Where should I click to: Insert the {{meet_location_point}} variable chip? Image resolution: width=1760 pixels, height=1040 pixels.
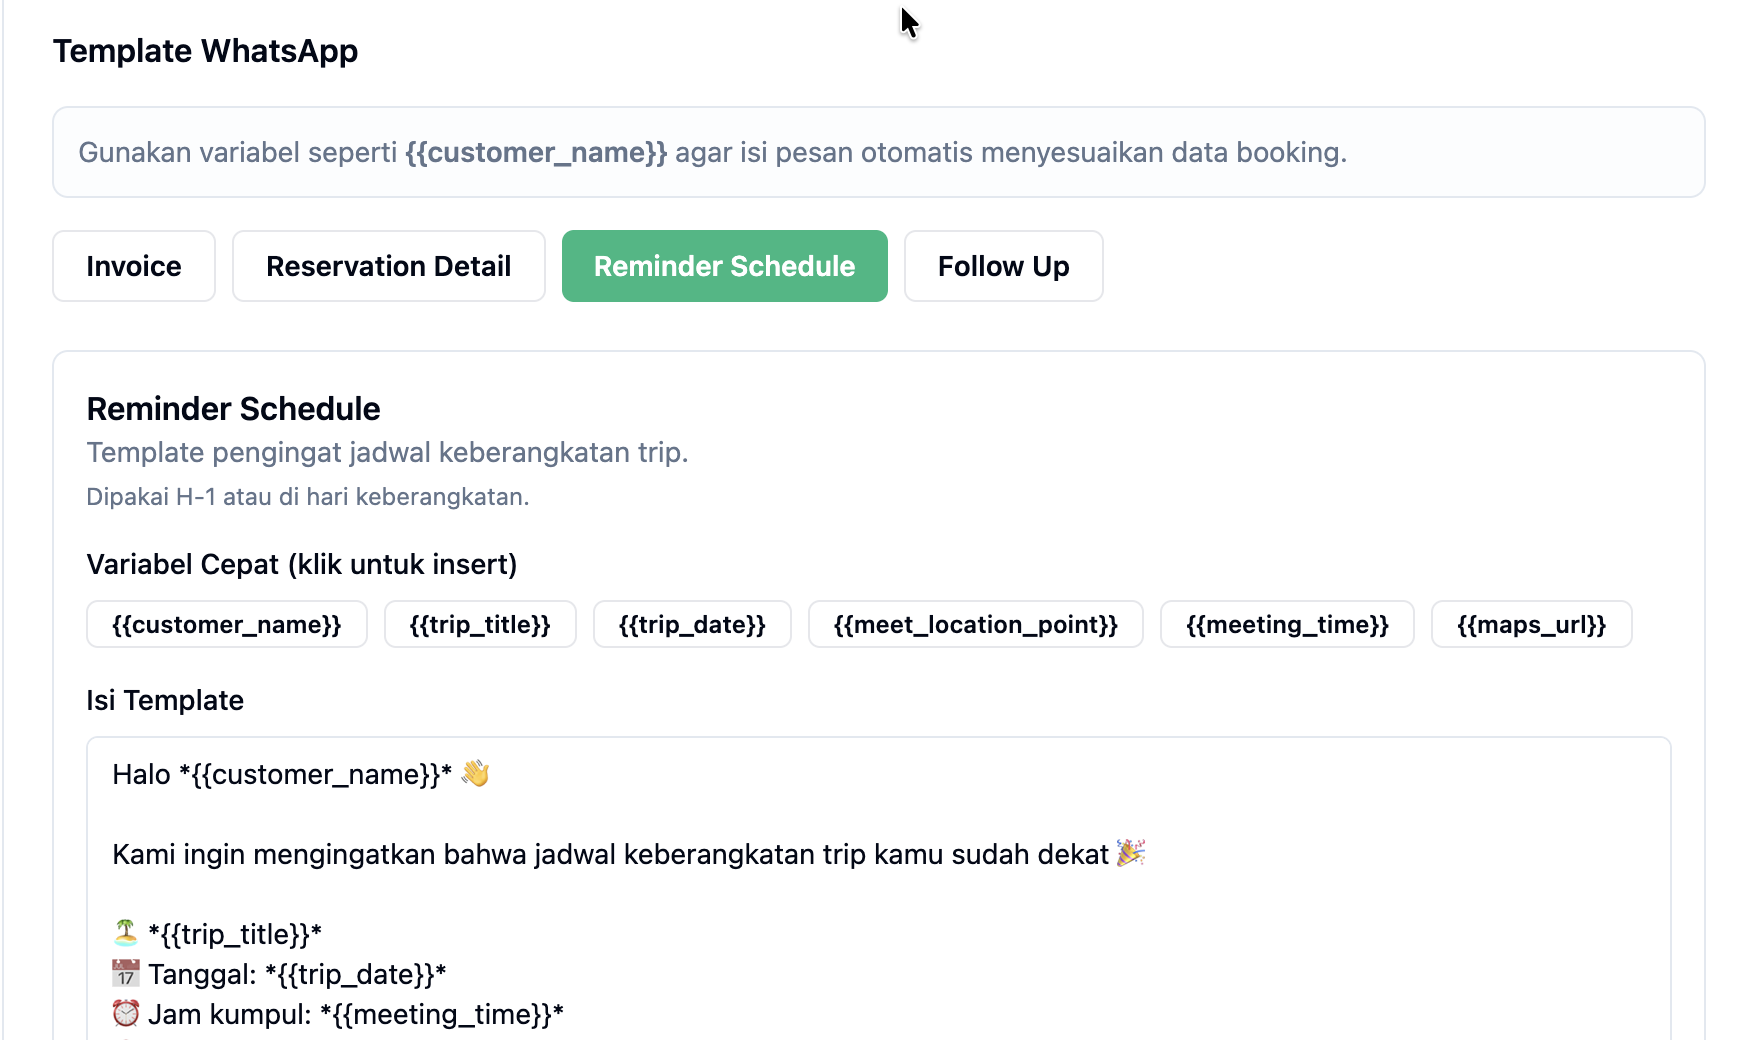click(x=976, y=624)
